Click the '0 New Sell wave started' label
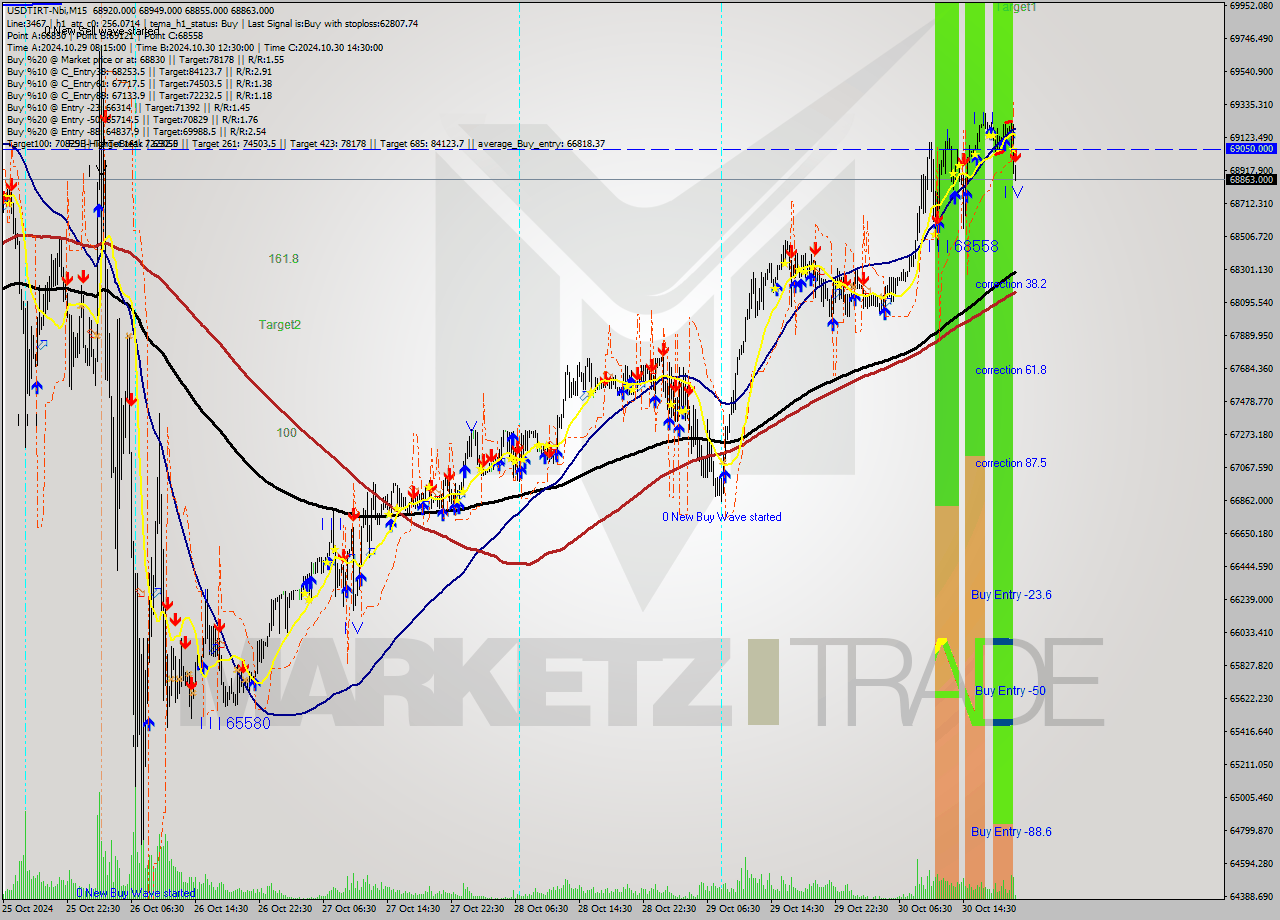Image resolution: width=1280 pixels, height=920 pixels. 102,31
